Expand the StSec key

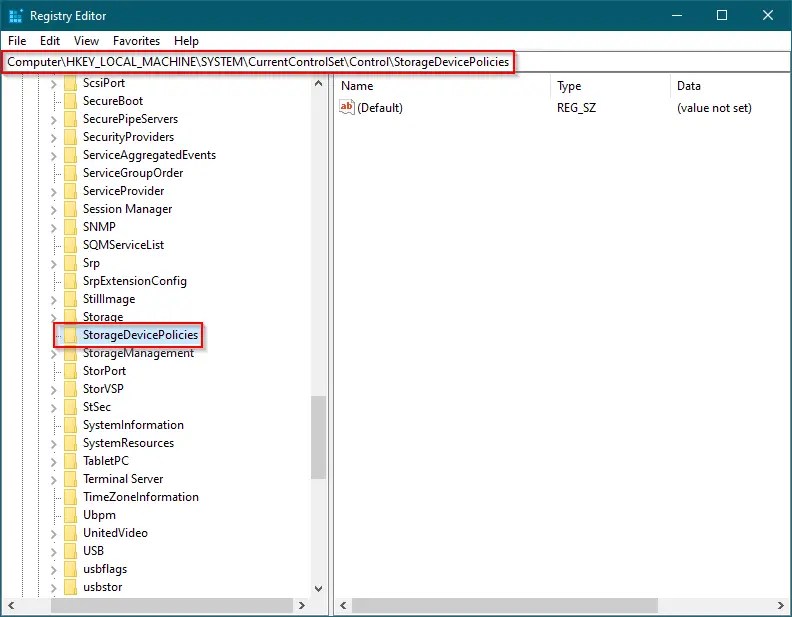54,407
